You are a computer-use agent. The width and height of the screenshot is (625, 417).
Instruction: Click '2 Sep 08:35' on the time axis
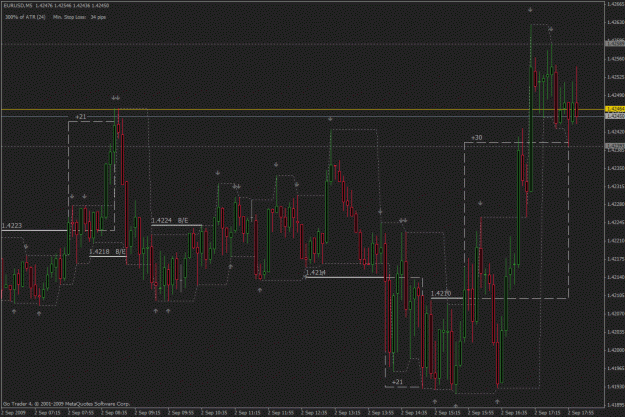click(114, 413)
